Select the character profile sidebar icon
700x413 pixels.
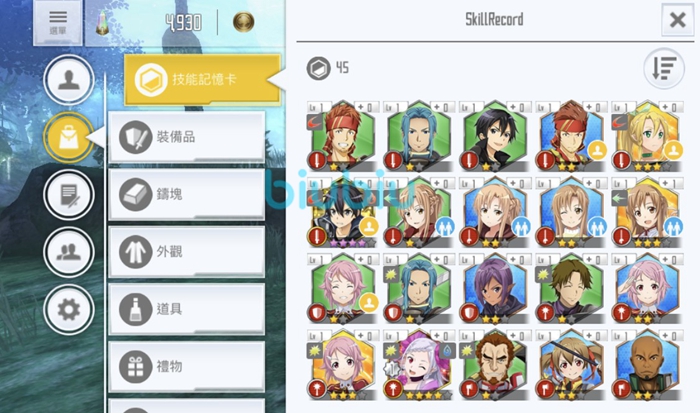coord(69,80)
